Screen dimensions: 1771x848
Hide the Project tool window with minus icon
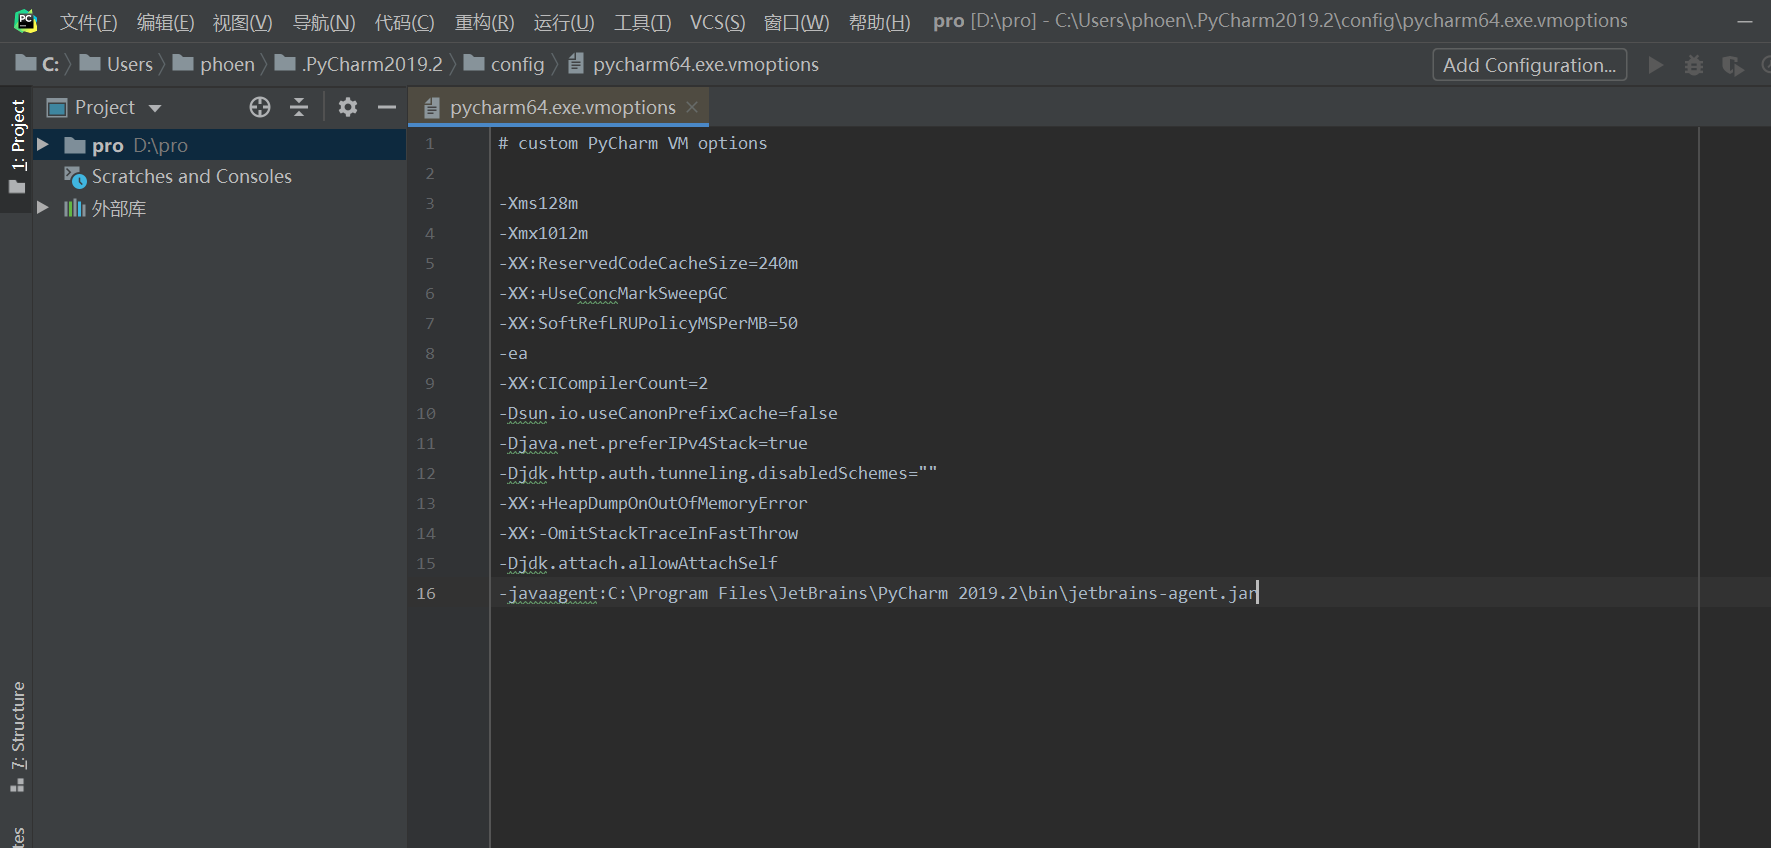pyautogui.click(x=387, y=107)
